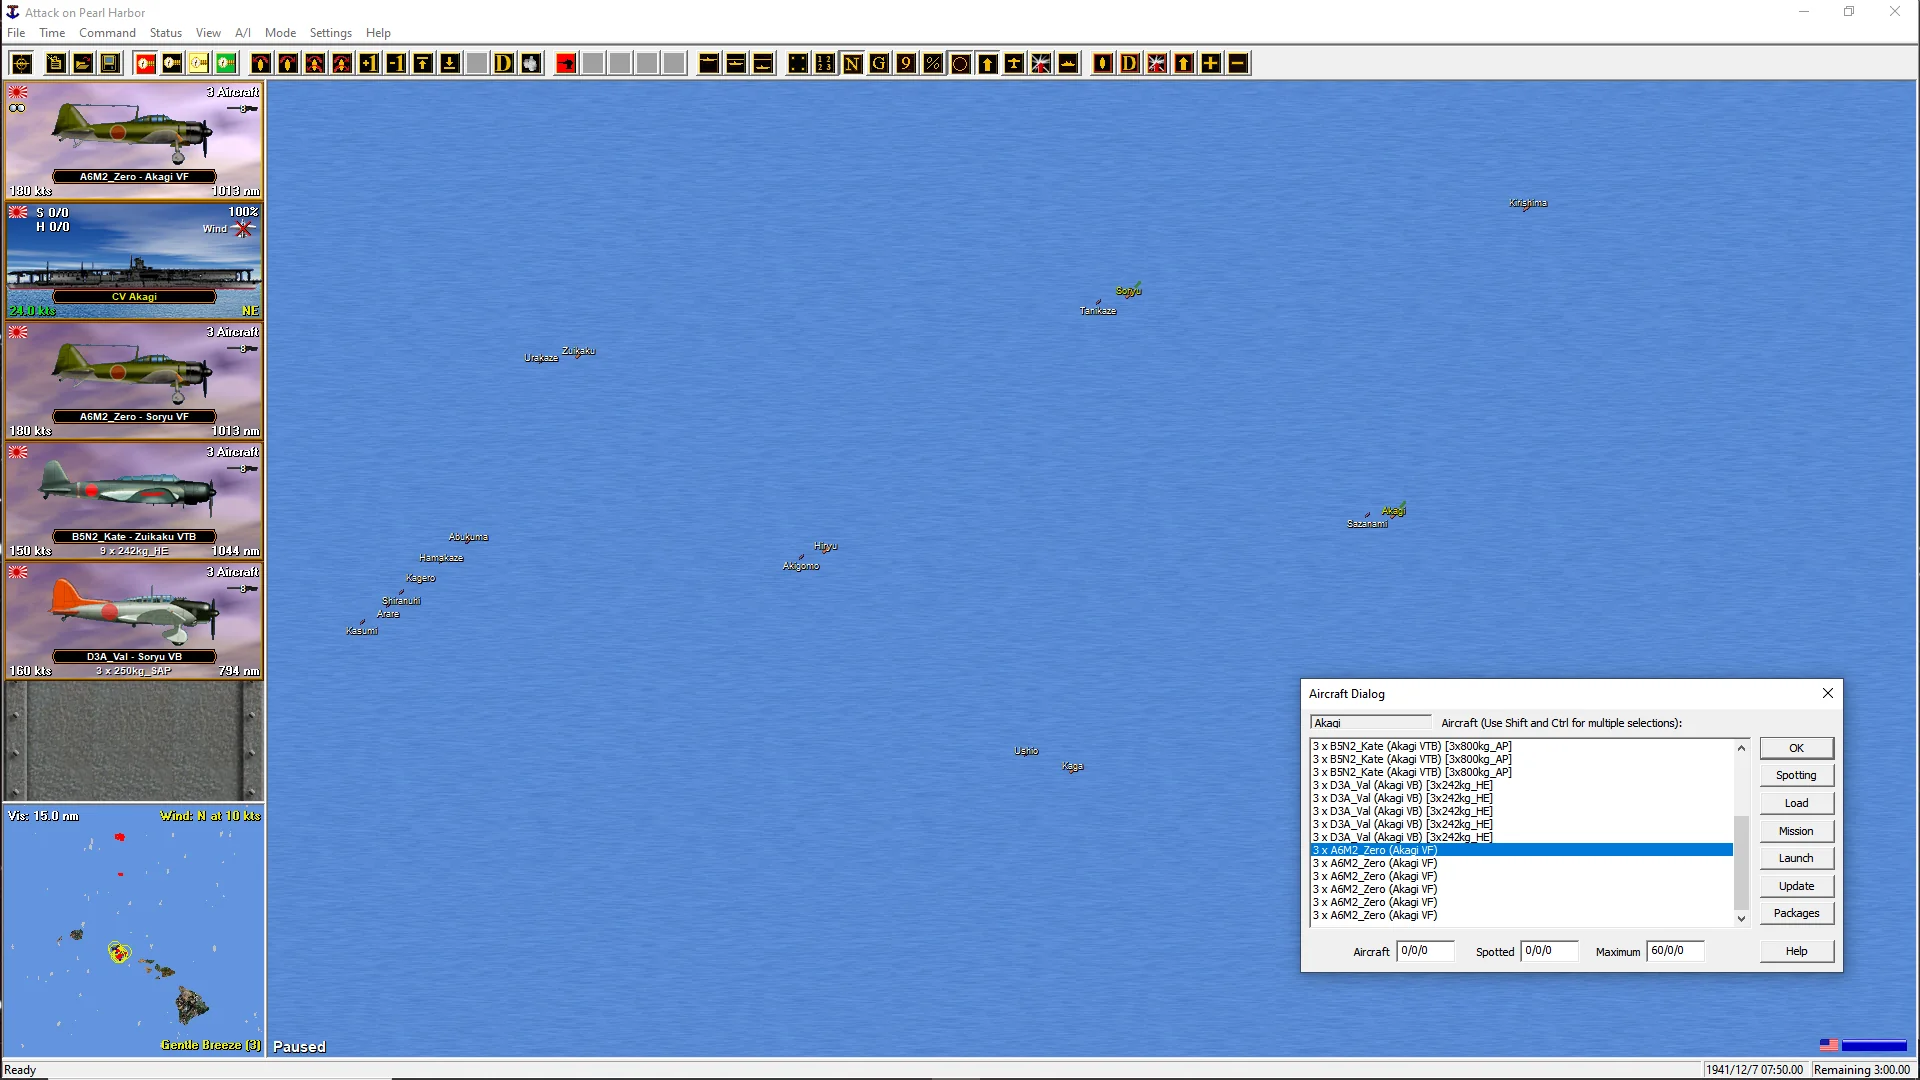1920x1080 pixels.
Task: Click the open folder toolbar icon
Action: pos(83,64)
